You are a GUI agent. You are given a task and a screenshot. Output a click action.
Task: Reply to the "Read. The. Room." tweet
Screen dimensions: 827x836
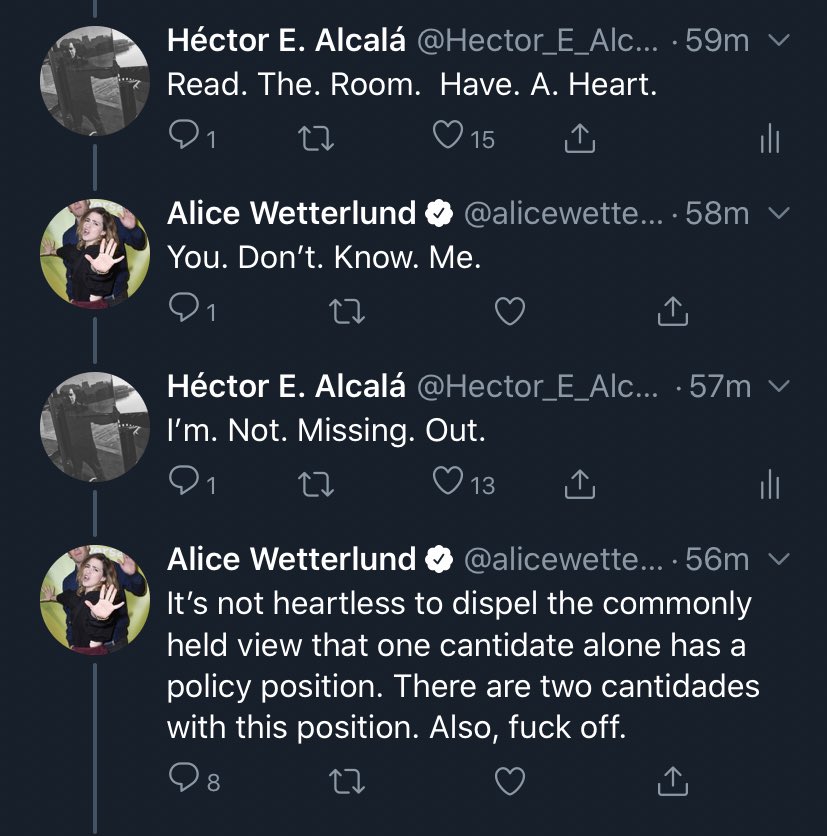[183, 139]
